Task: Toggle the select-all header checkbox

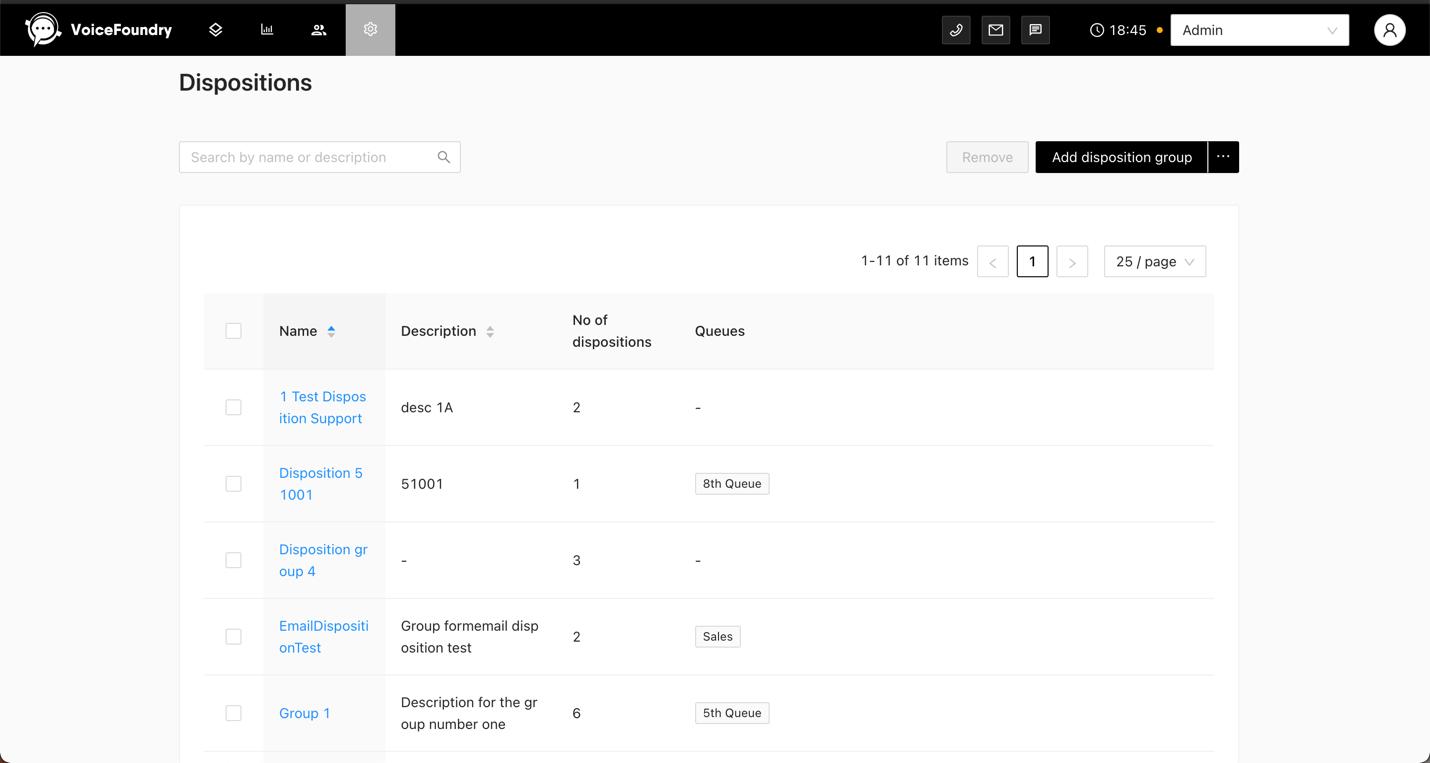Action: pos(233,331)
